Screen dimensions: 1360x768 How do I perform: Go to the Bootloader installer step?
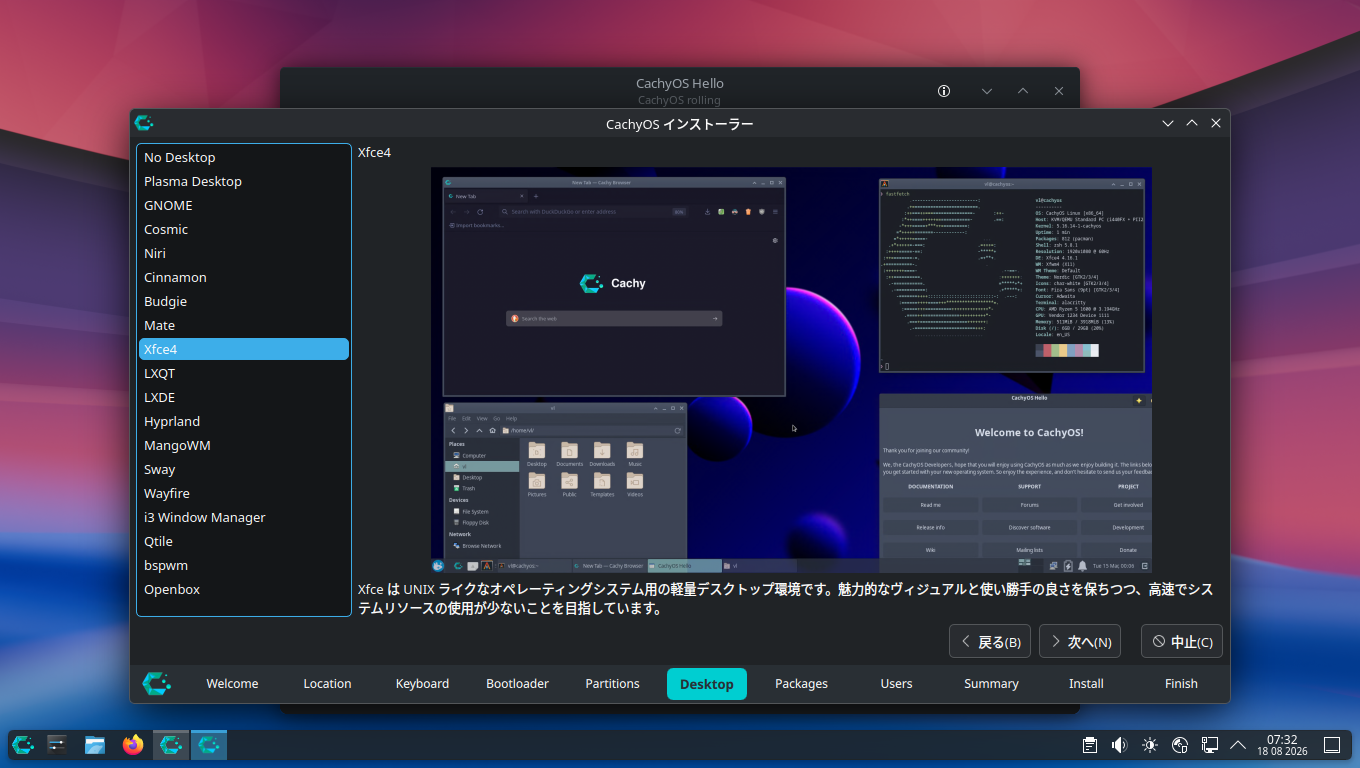coord(517,684)
